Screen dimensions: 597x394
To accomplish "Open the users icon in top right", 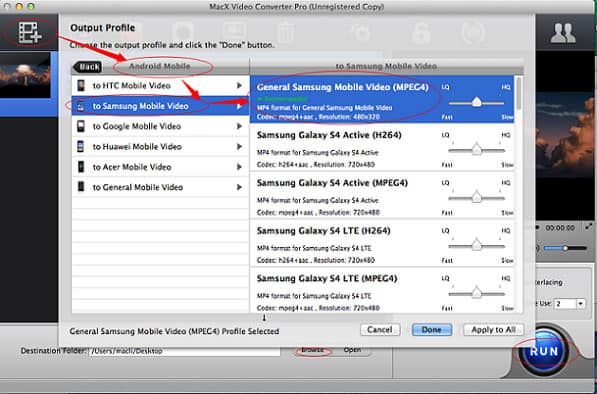I will click(x=562, y=33).
